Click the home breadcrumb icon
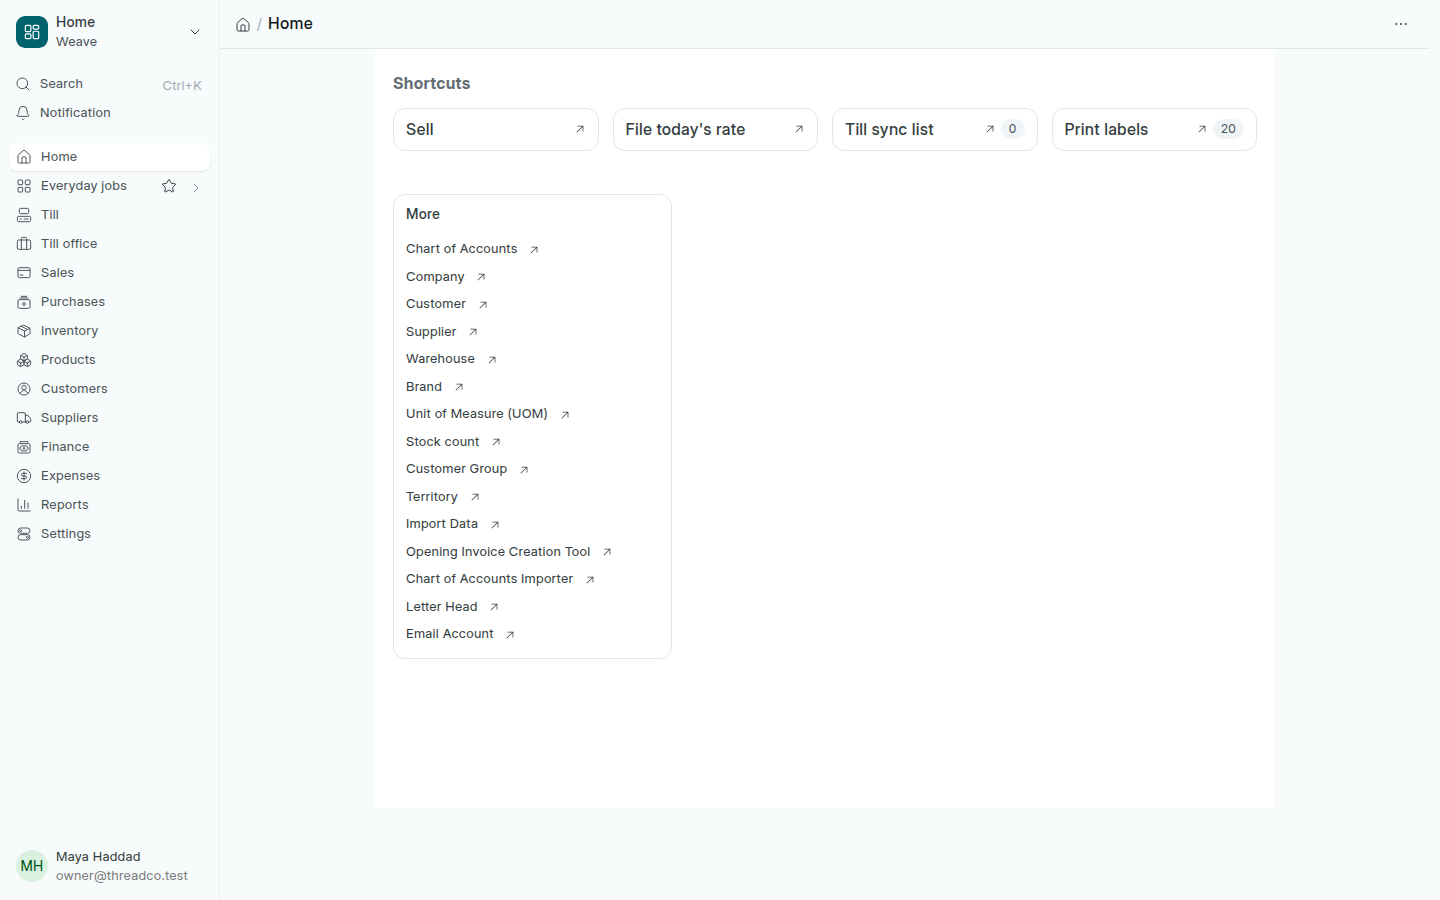The image size is (1440, 900). pos(243,25)
